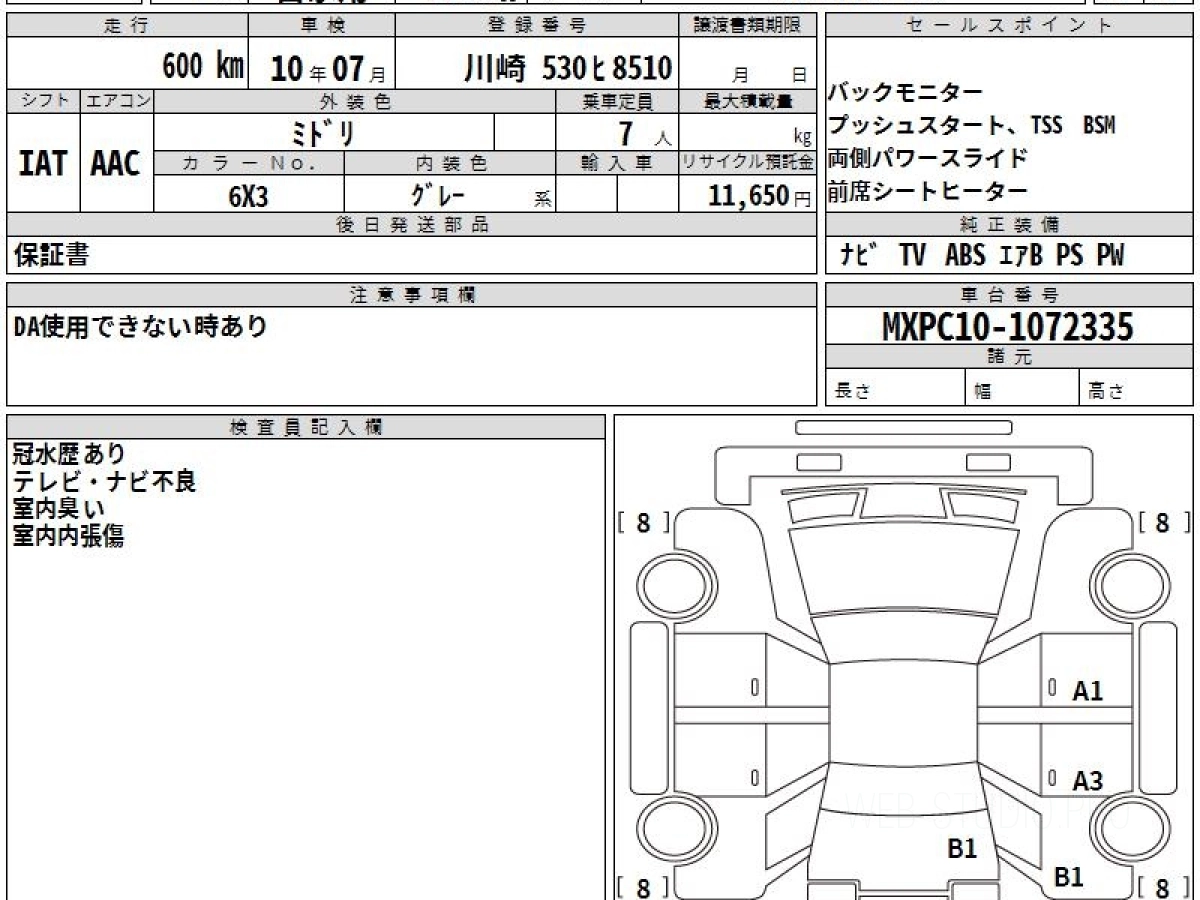Screen dimensions: 1200x900
Task: Select registration number 川崎 530ヒ 8510
Action: (567, 68)
